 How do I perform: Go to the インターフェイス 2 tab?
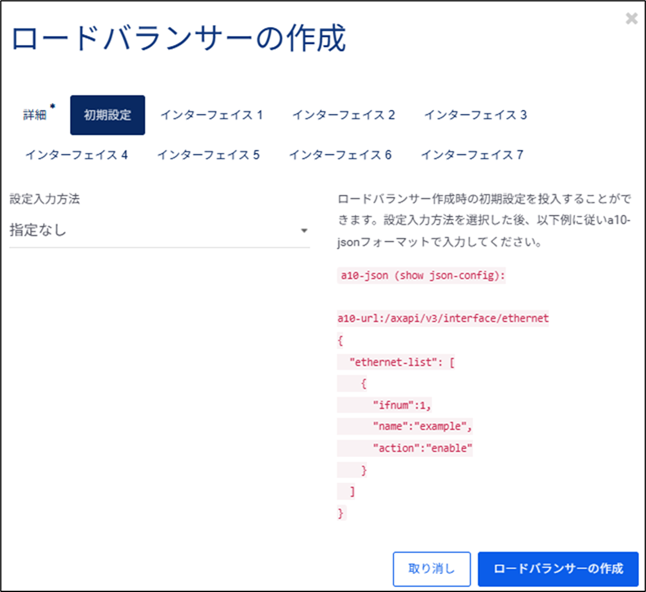tap(343, 115)
